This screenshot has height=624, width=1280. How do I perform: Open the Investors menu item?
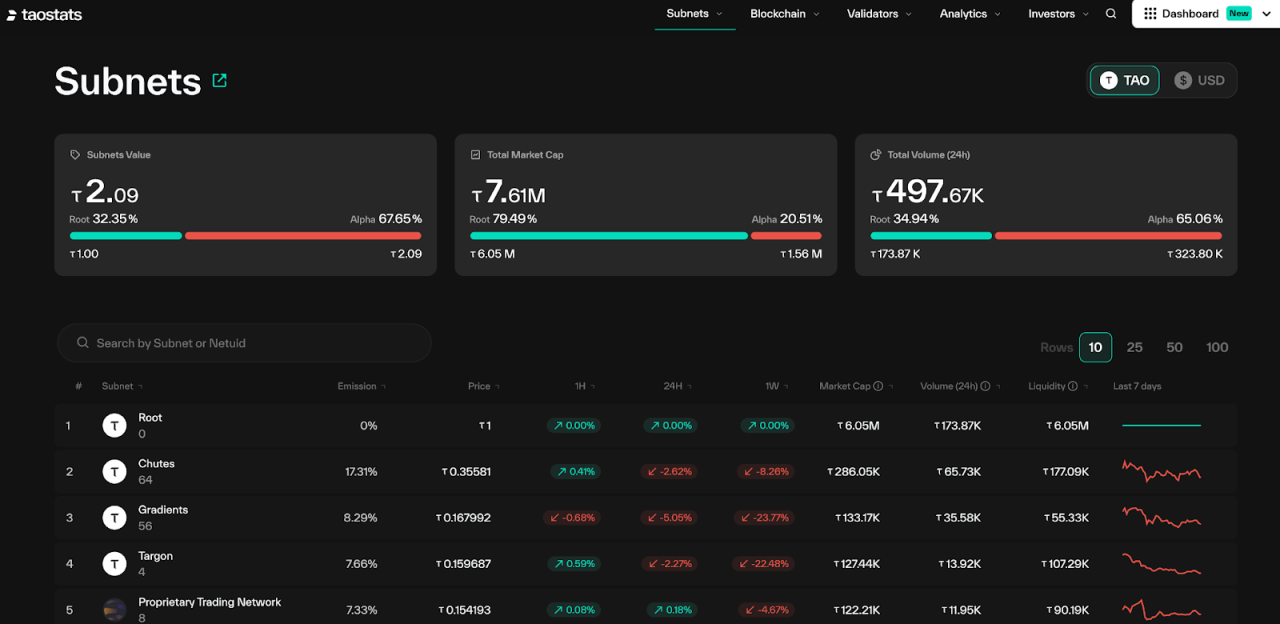1058,14
